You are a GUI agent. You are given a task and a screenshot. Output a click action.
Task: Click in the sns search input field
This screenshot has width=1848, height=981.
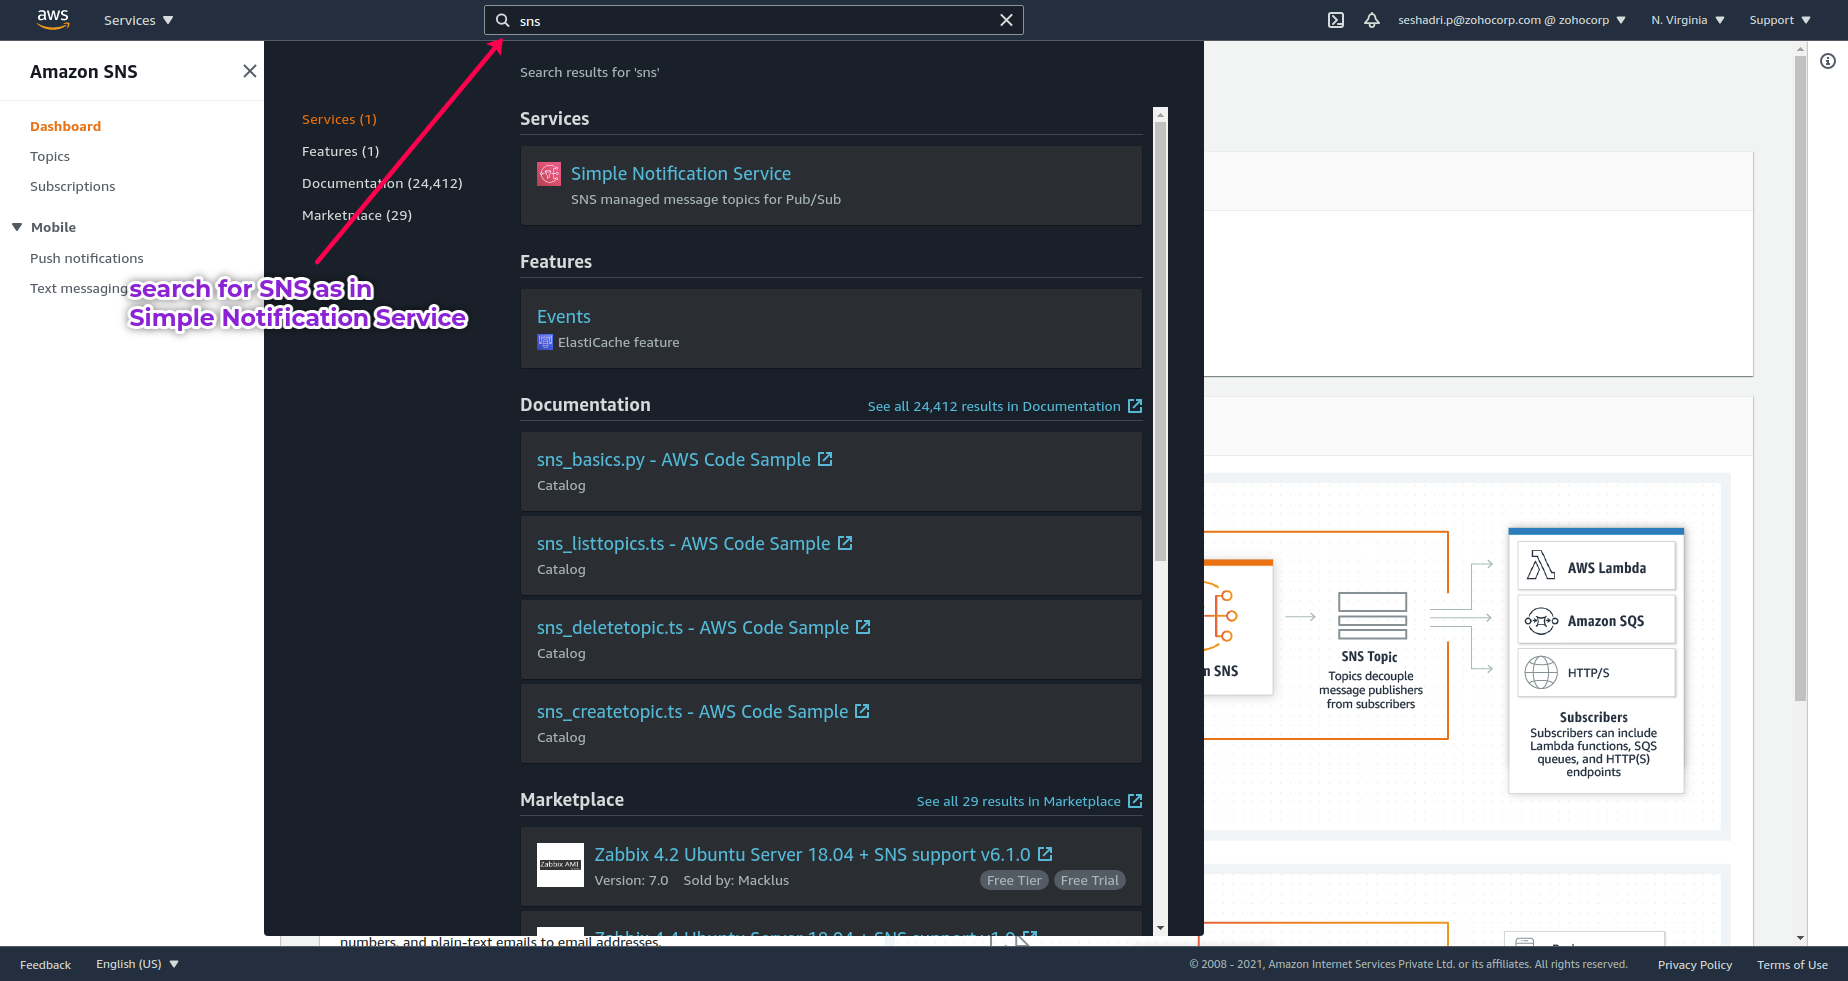[x=754, y=20]
